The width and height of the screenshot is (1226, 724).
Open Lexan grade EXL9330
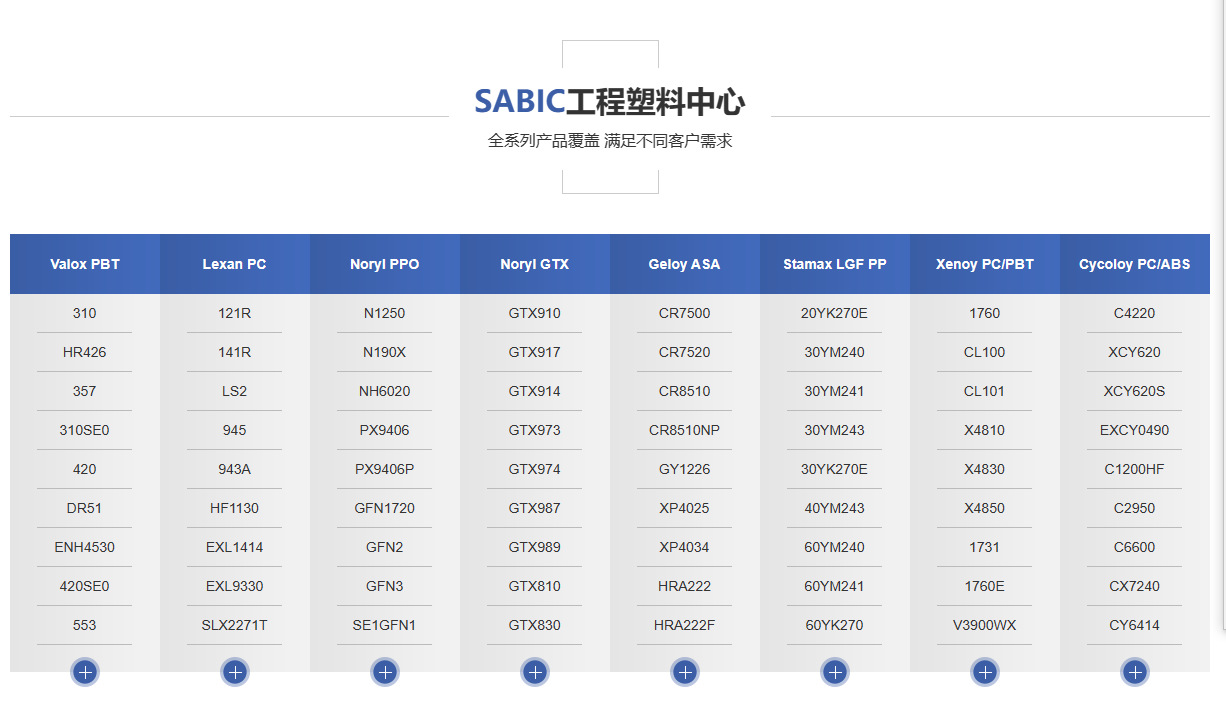(x=235, y=586)
